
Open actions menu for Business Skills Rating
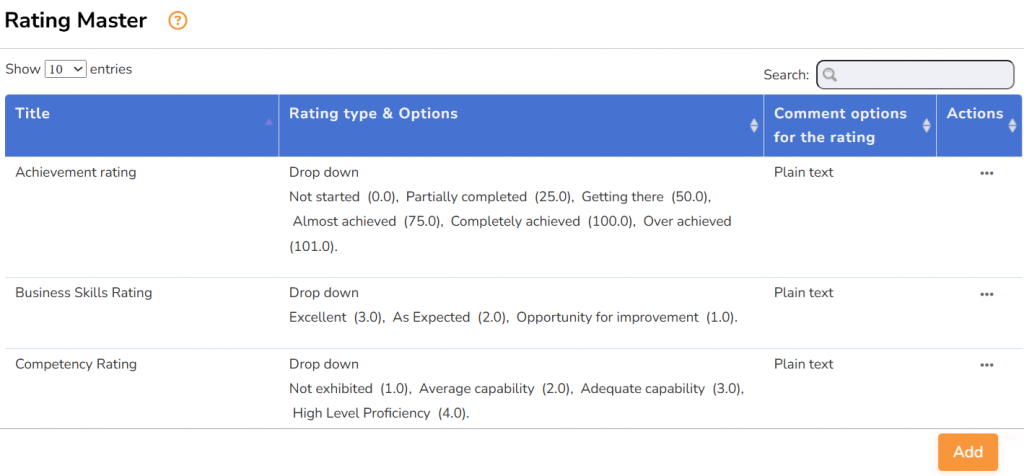(986, 294)
